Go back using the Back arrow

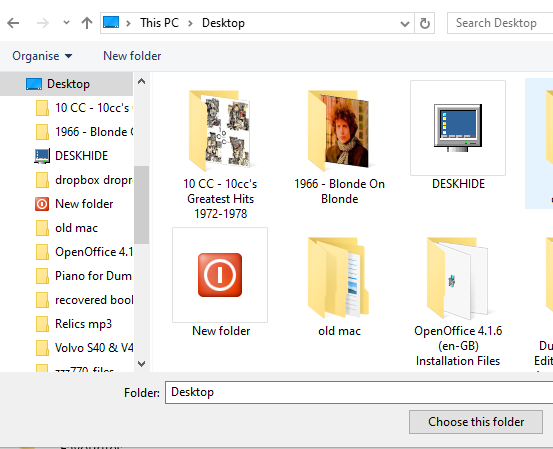13,23
